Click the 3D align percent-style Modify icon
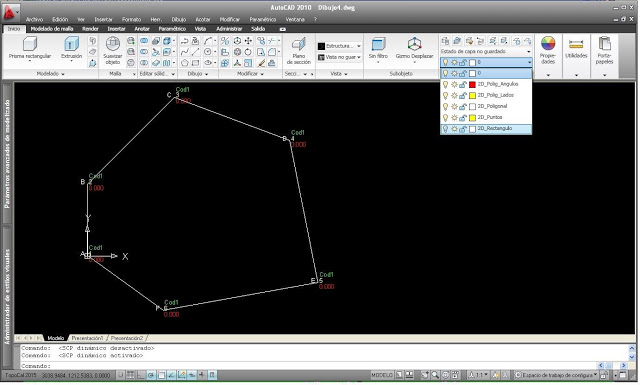The image size is (640, 385). pos(225,41)
